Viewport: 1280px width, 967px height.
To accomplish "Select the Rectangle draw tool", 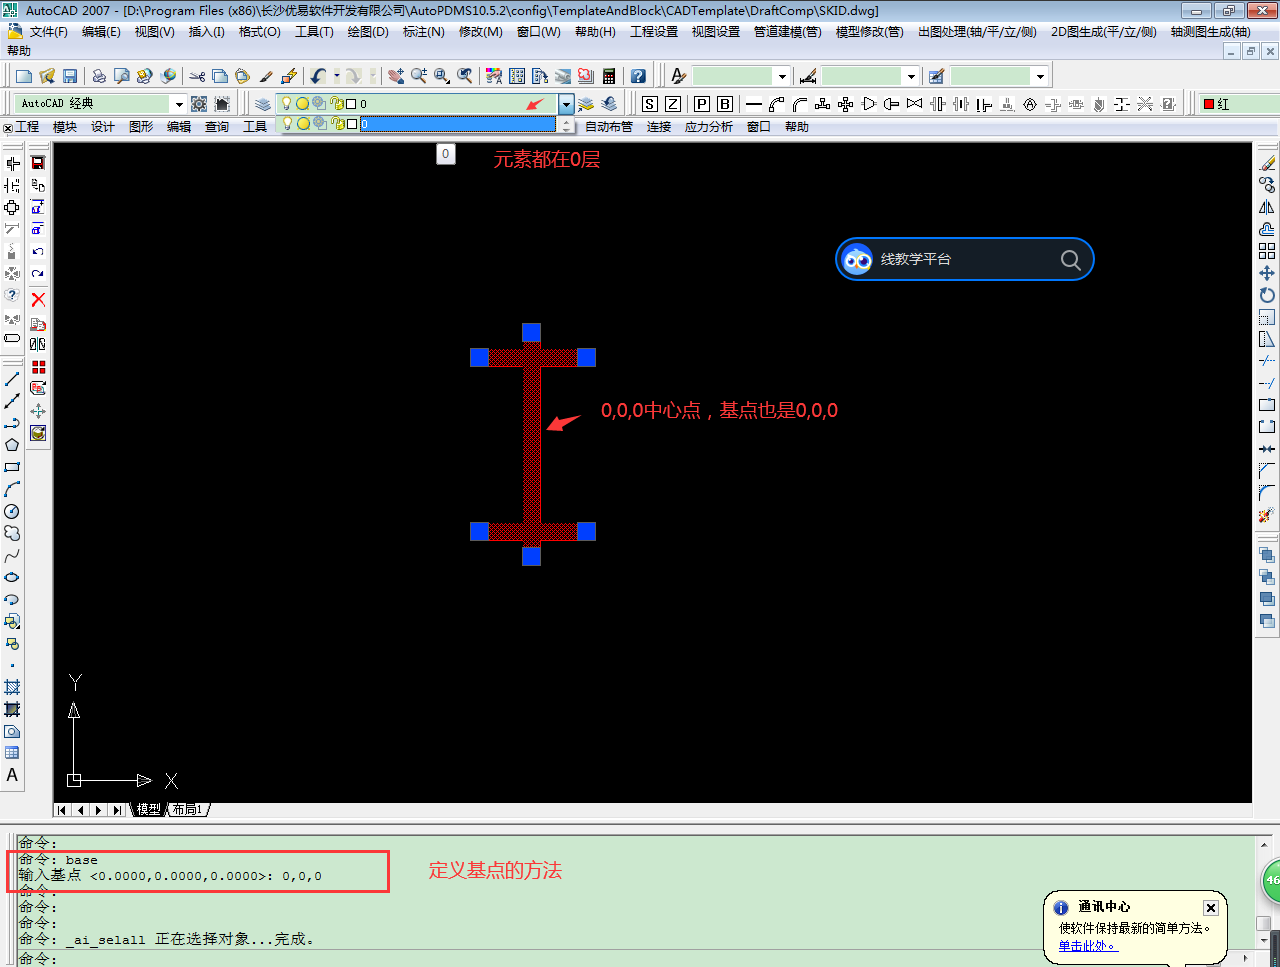I will pos(12,467).
